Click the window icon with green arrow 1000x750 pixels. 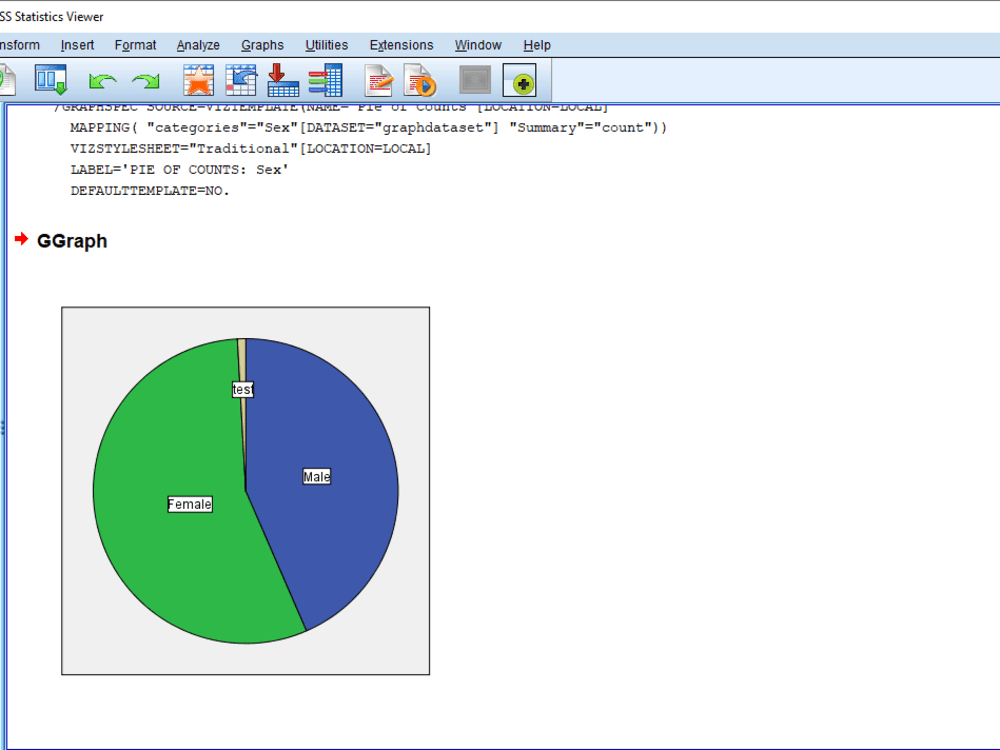[521, 79]
